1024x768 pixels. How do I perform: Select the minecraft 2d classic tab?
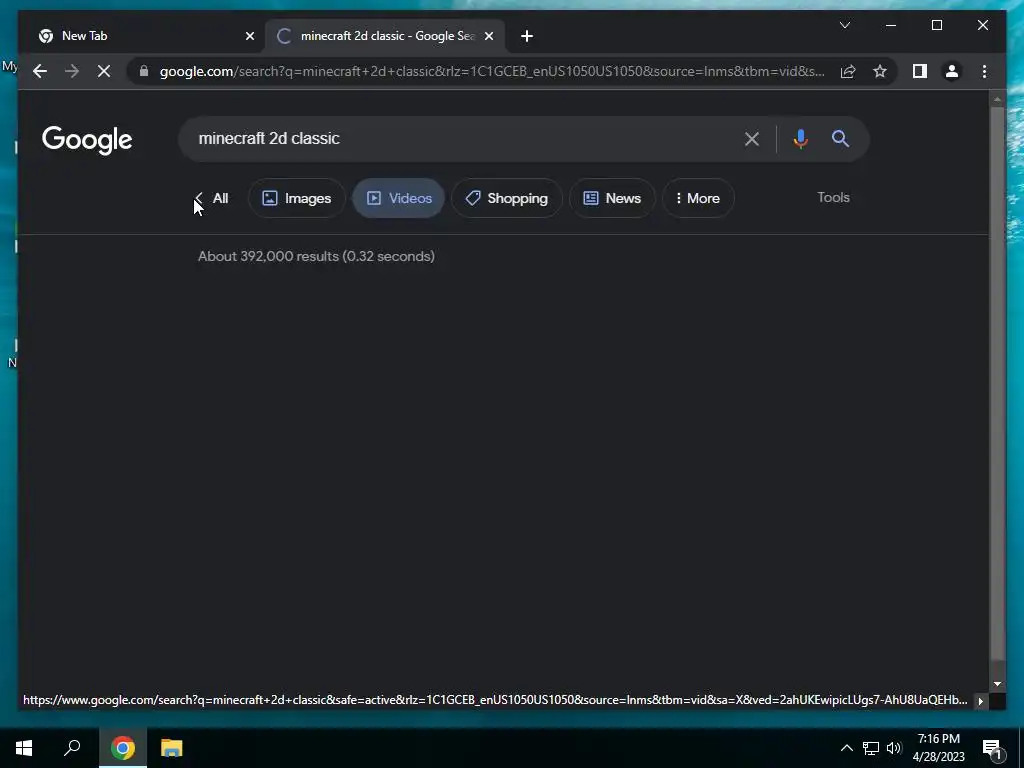point(385,36)
